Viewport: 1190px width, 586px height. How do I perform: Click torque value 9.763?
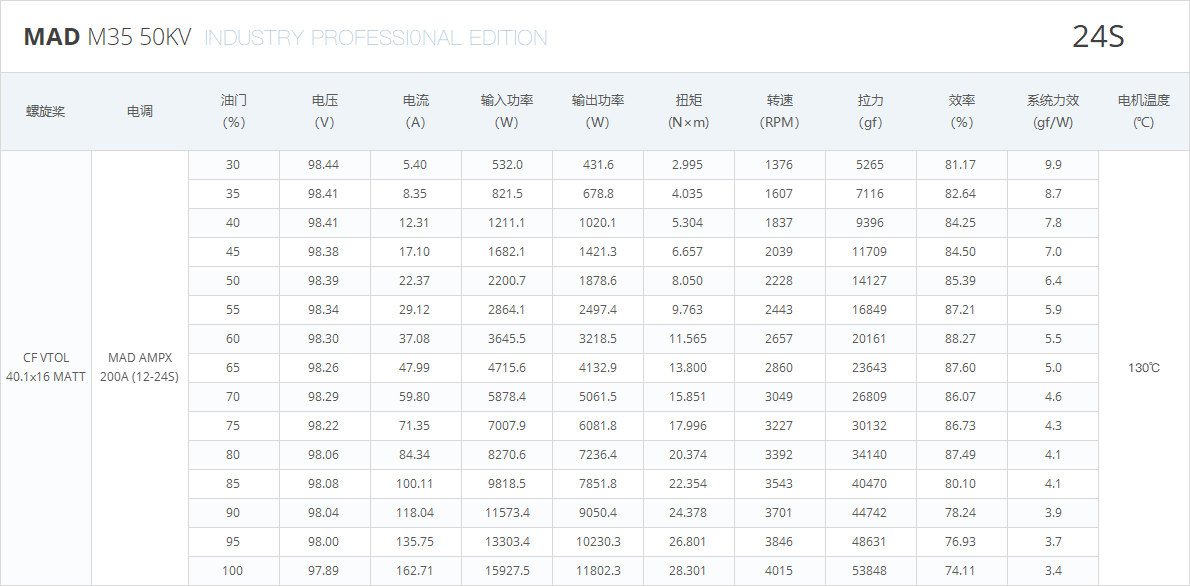click(x=688, y=310)
